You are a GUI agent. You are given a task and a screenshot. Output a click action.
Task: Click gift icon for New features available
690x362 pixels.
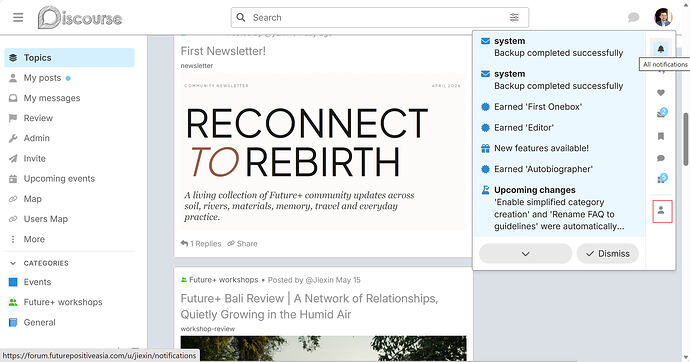pos(485,148)
